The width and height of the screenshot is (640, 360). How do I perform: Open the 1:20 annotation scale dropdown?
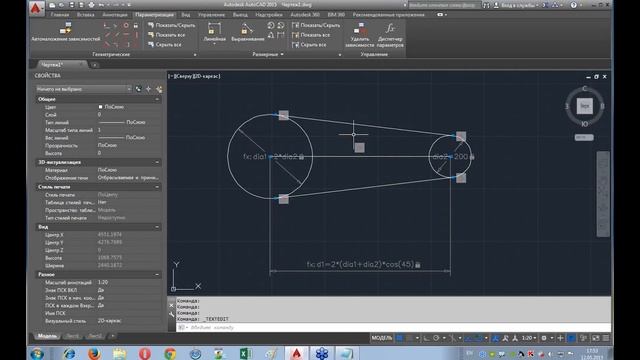tap(529, 338)
